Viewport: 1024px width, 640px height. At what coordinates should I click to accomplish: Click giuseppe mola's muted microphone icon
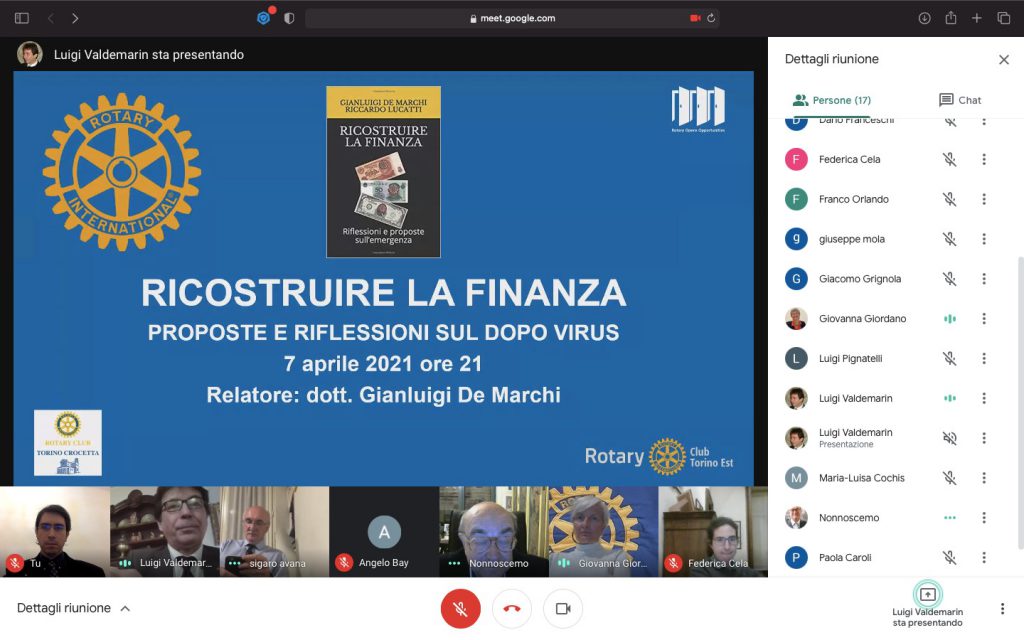click(x=950, y=239)
